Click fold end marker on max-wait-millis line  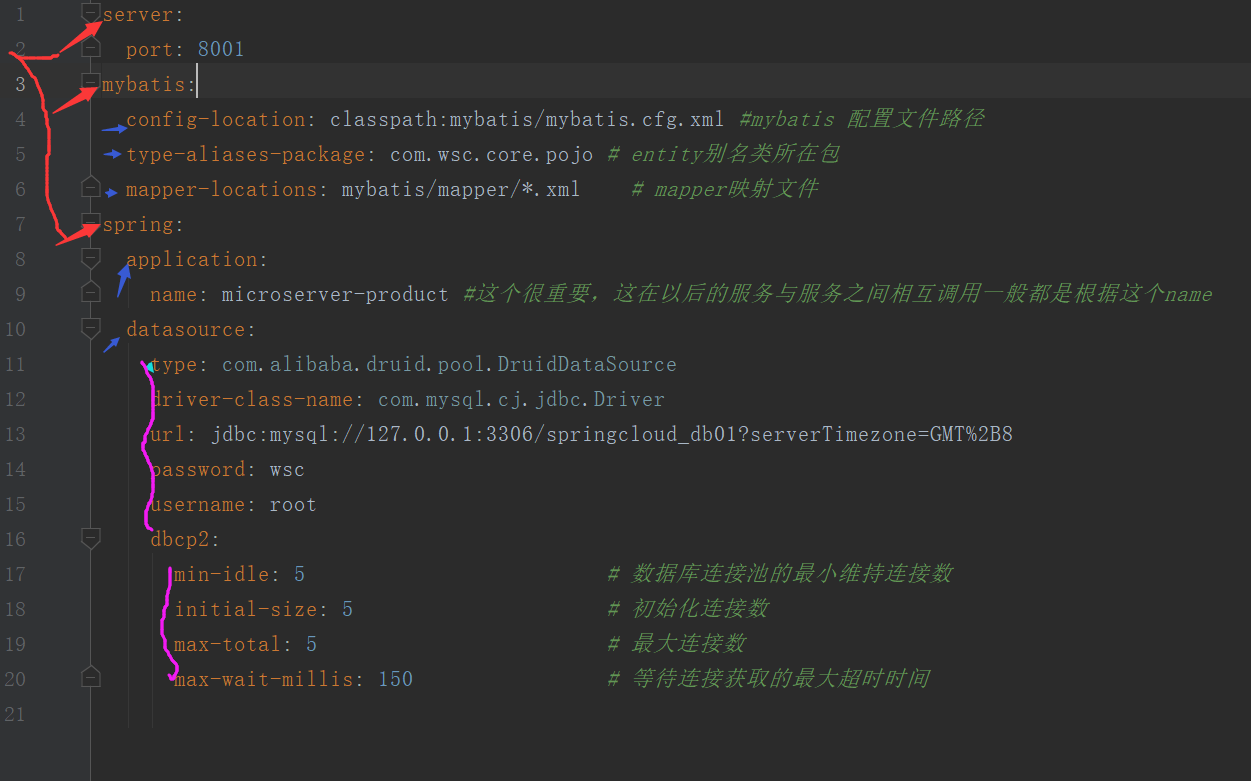point(91,677)
